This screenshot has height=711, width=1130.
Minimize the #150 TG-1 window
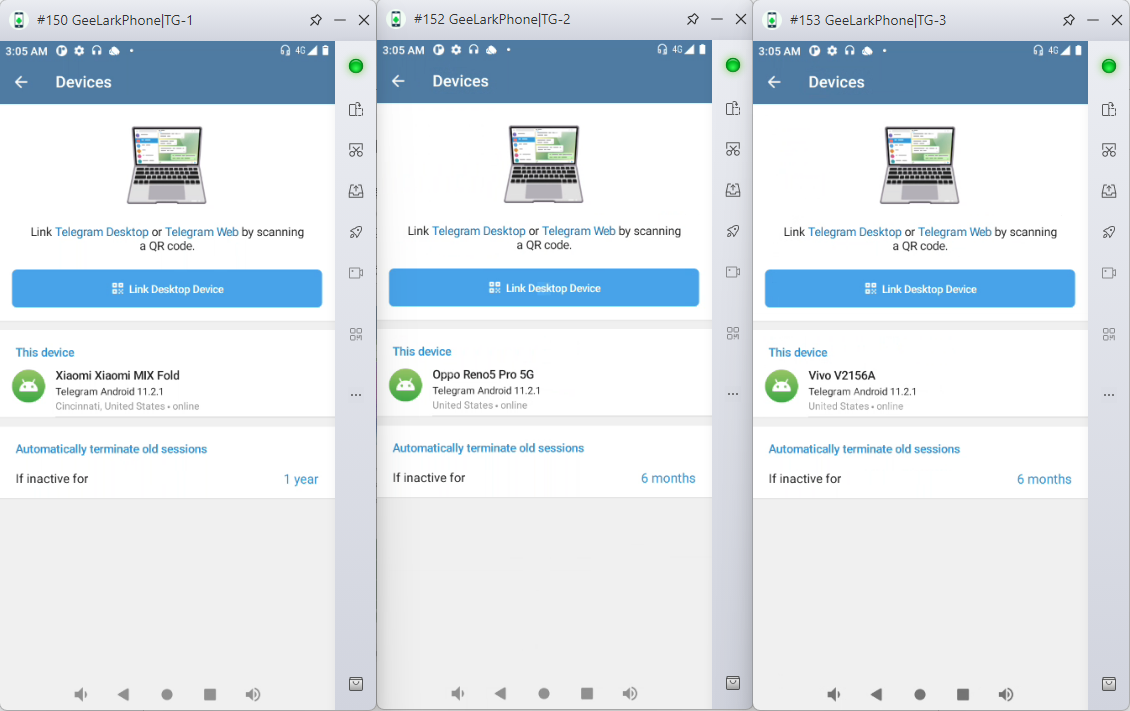pos(340,20)
